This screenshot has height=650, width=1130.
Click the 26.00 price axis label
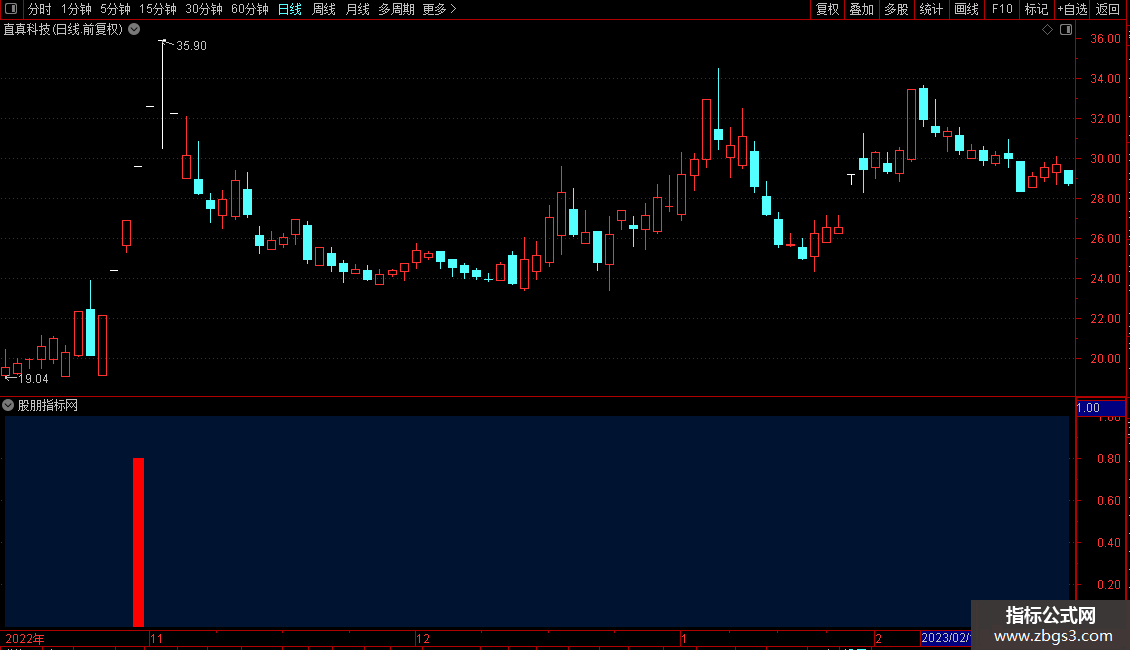1105,239
